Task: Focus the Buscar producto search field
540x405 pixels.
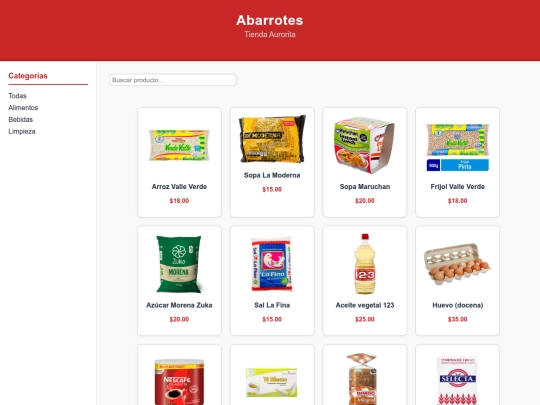Action: click(173, 80)
